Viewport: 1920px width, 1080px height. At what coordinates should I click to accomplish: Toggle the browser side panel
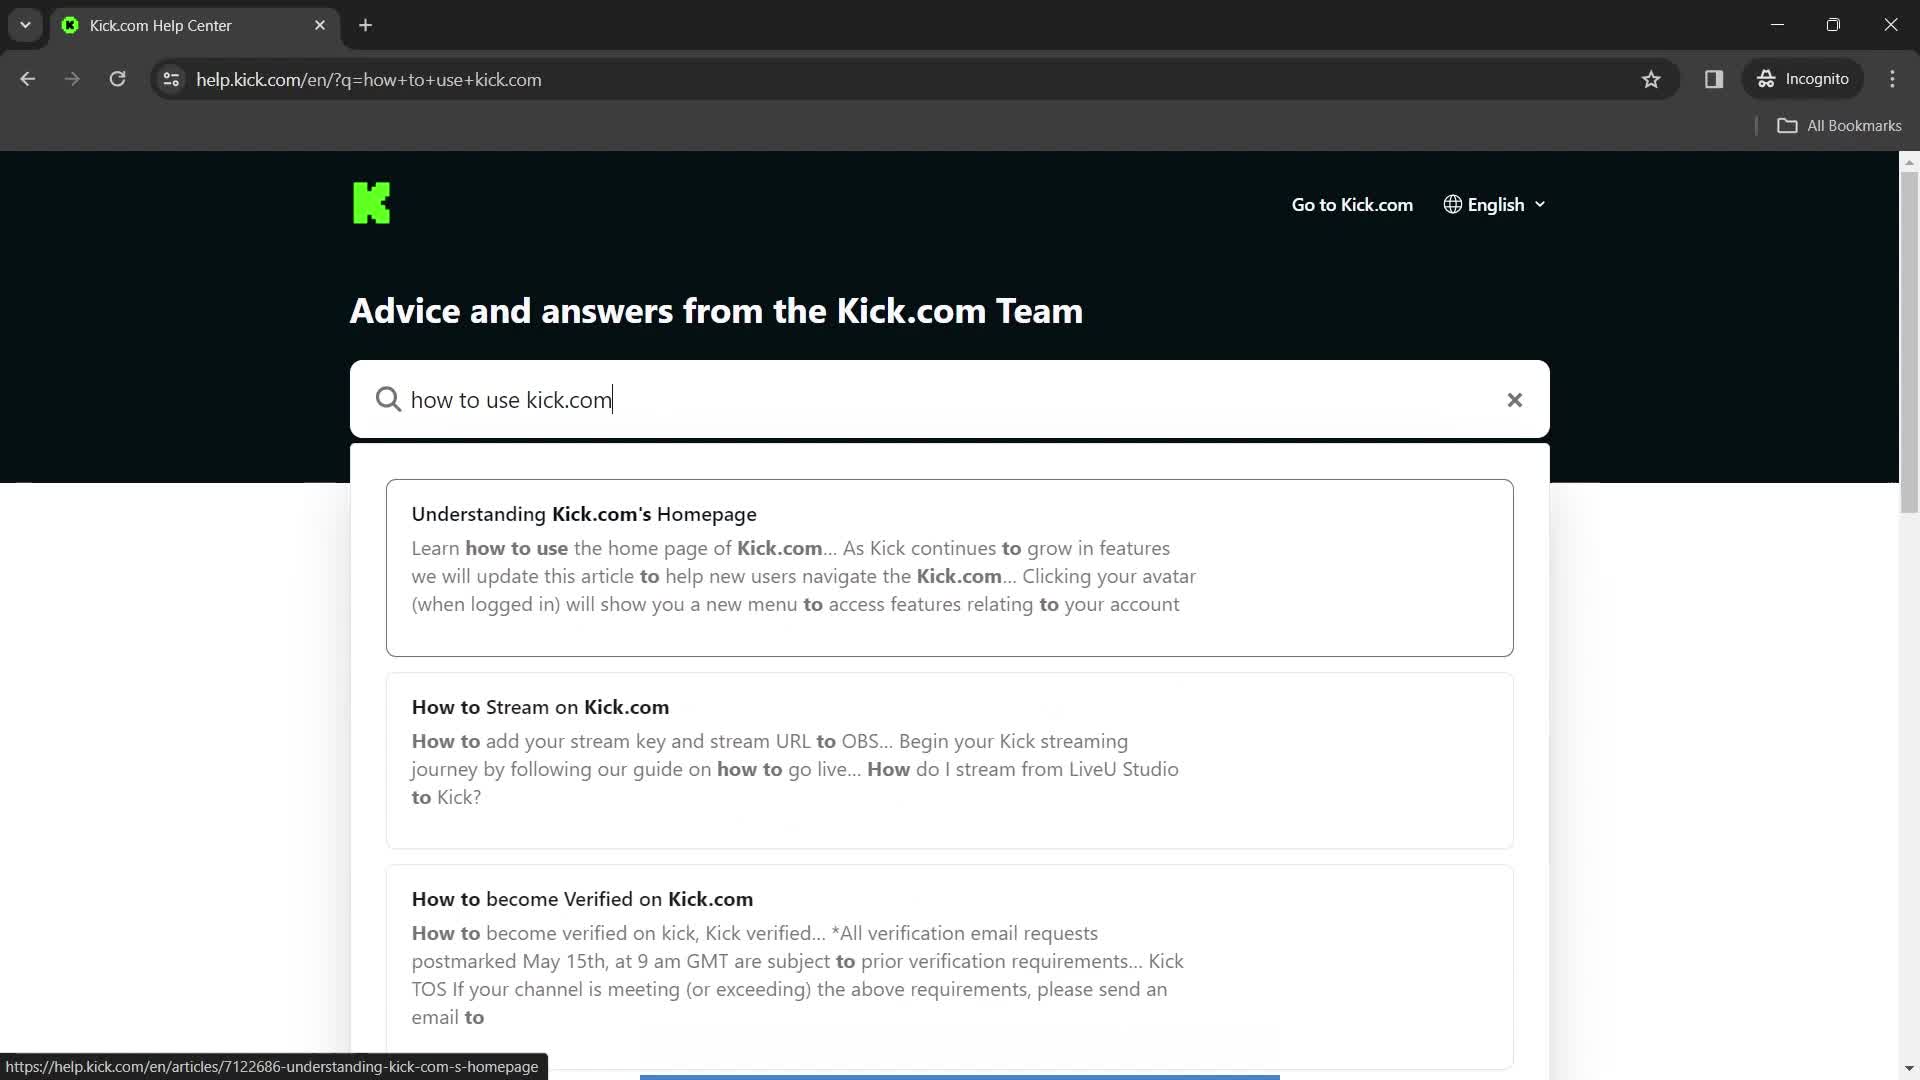[x=1714, y=79]
